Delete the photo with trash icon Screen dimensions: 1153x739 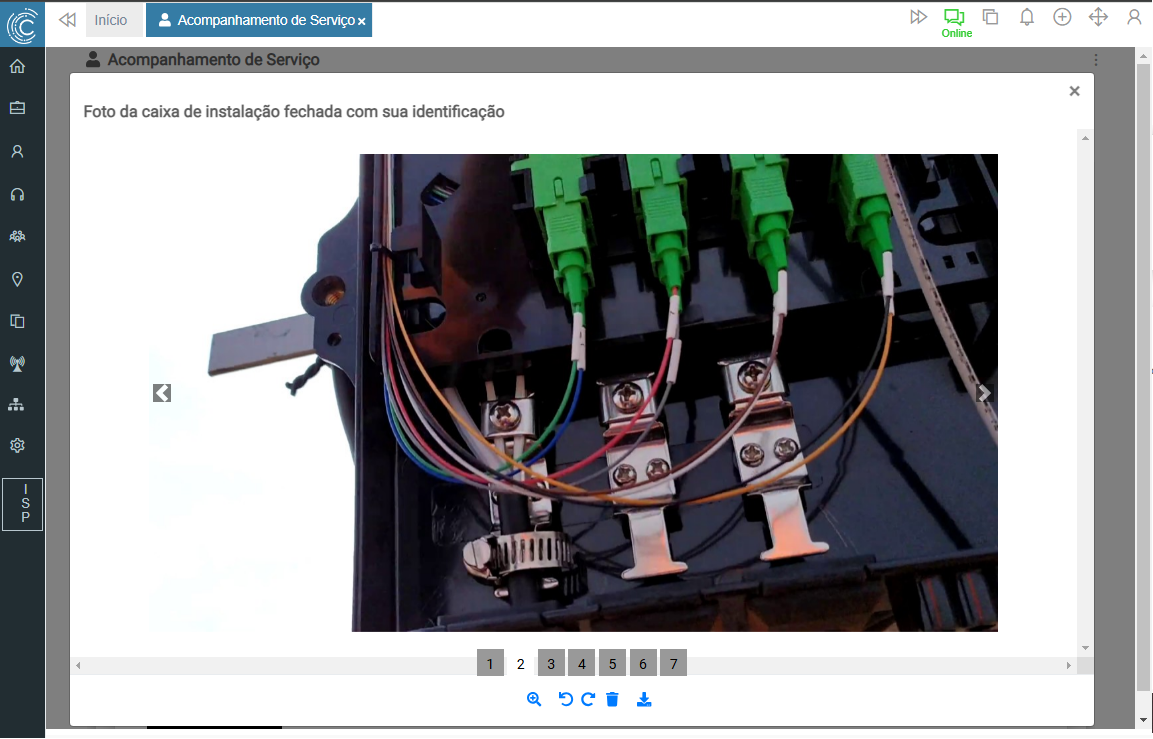pos(612,700)
